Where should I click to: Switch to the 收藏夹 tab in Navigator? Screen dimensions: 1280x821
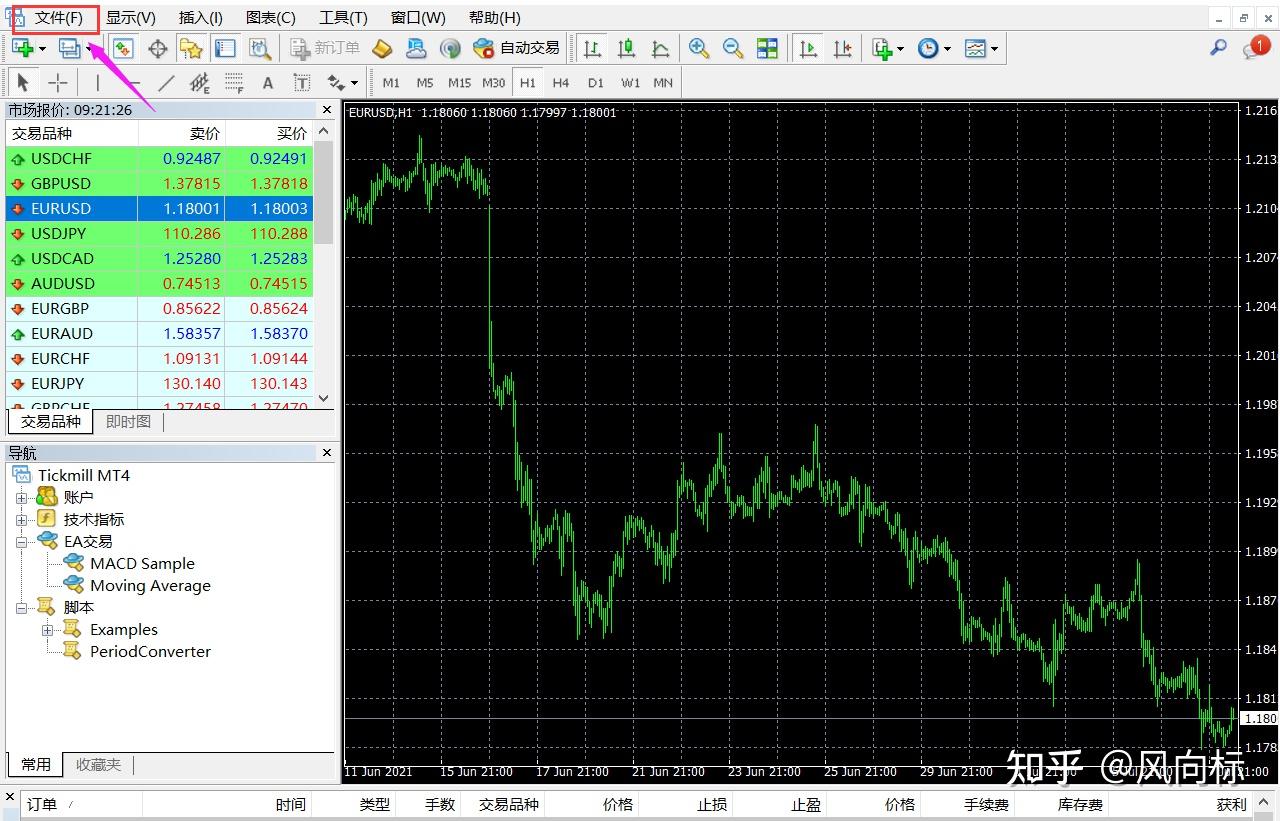pos(98,765)
